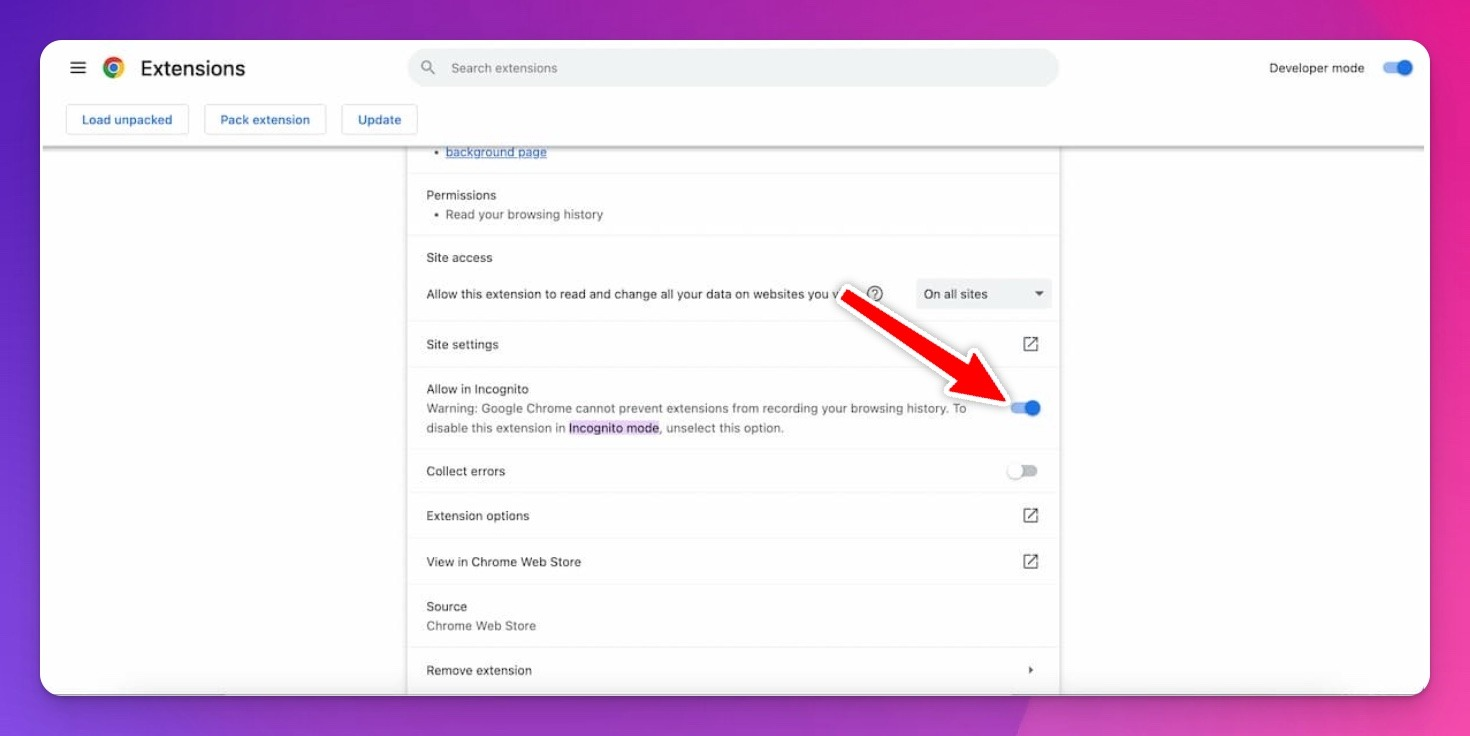Click the Pack extension button

[265, 120]
